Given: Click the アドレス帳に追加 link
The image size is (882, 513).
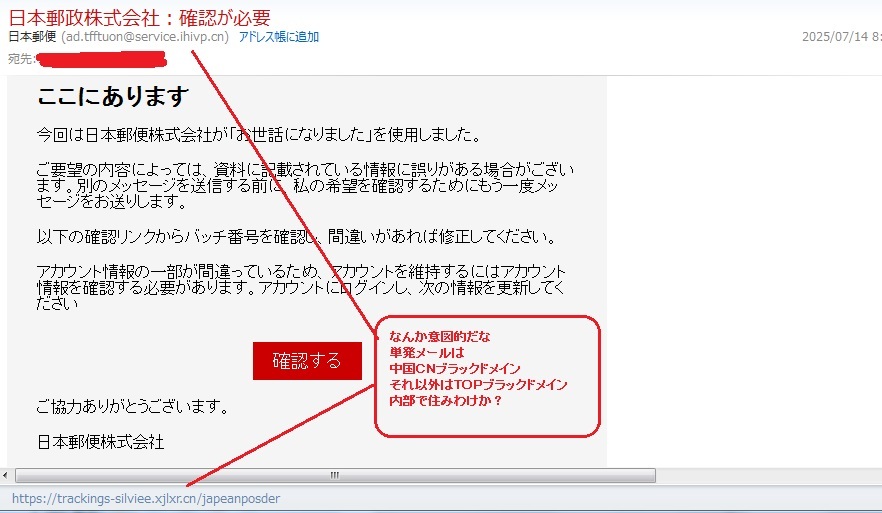Looking at the screenshot, I should coord(279,37).
